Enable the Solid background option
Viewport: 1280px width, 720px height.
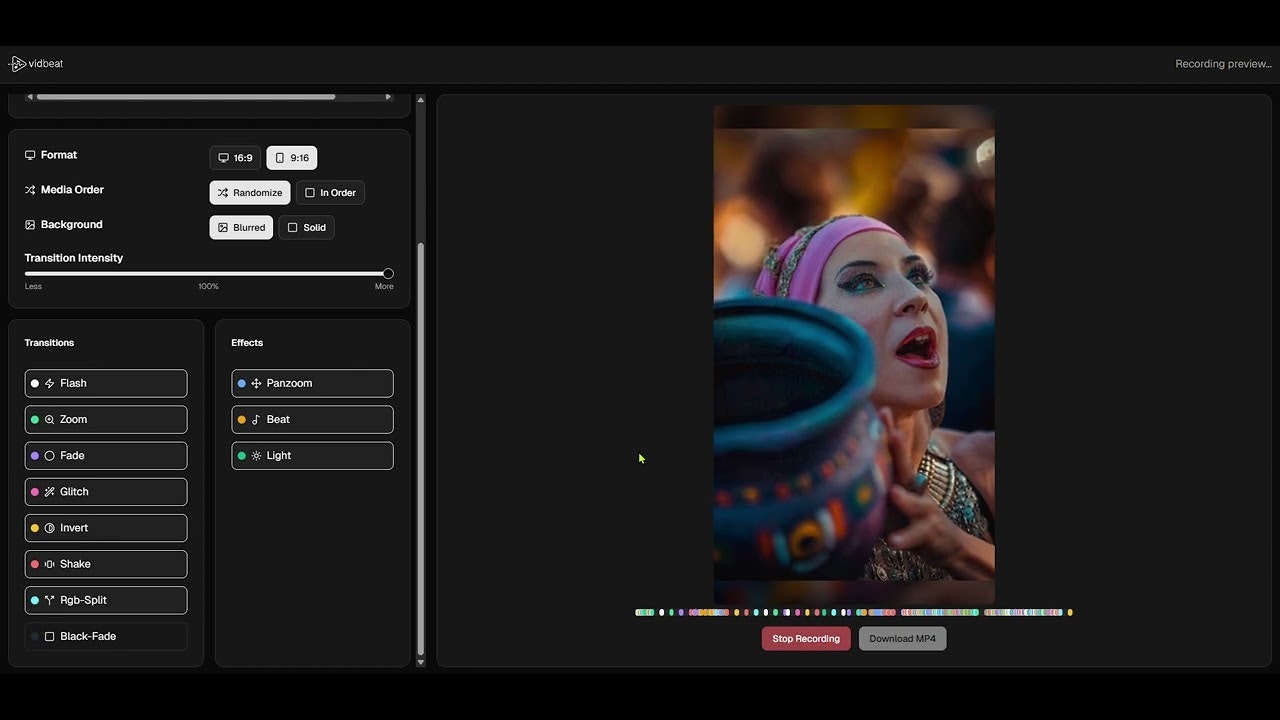[306, 227]
